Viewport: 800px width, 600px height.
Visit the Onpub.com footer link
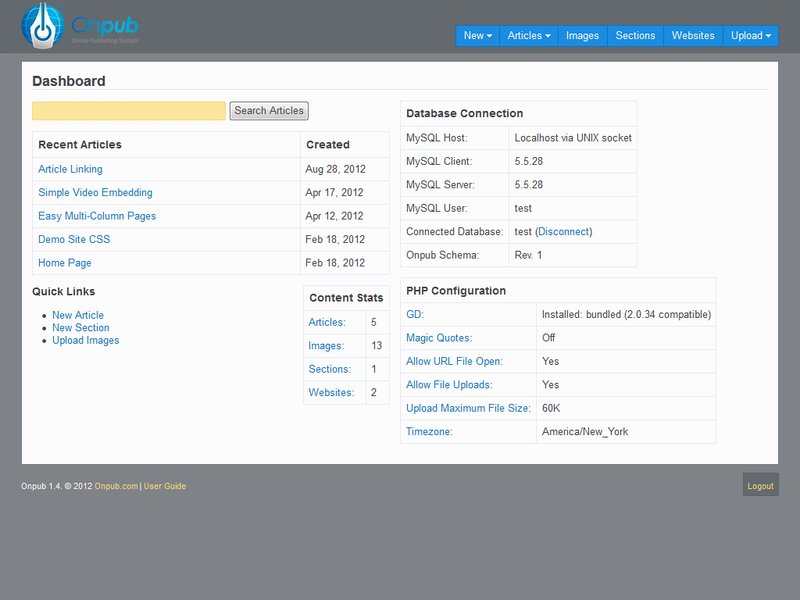[x=116, y=486]
